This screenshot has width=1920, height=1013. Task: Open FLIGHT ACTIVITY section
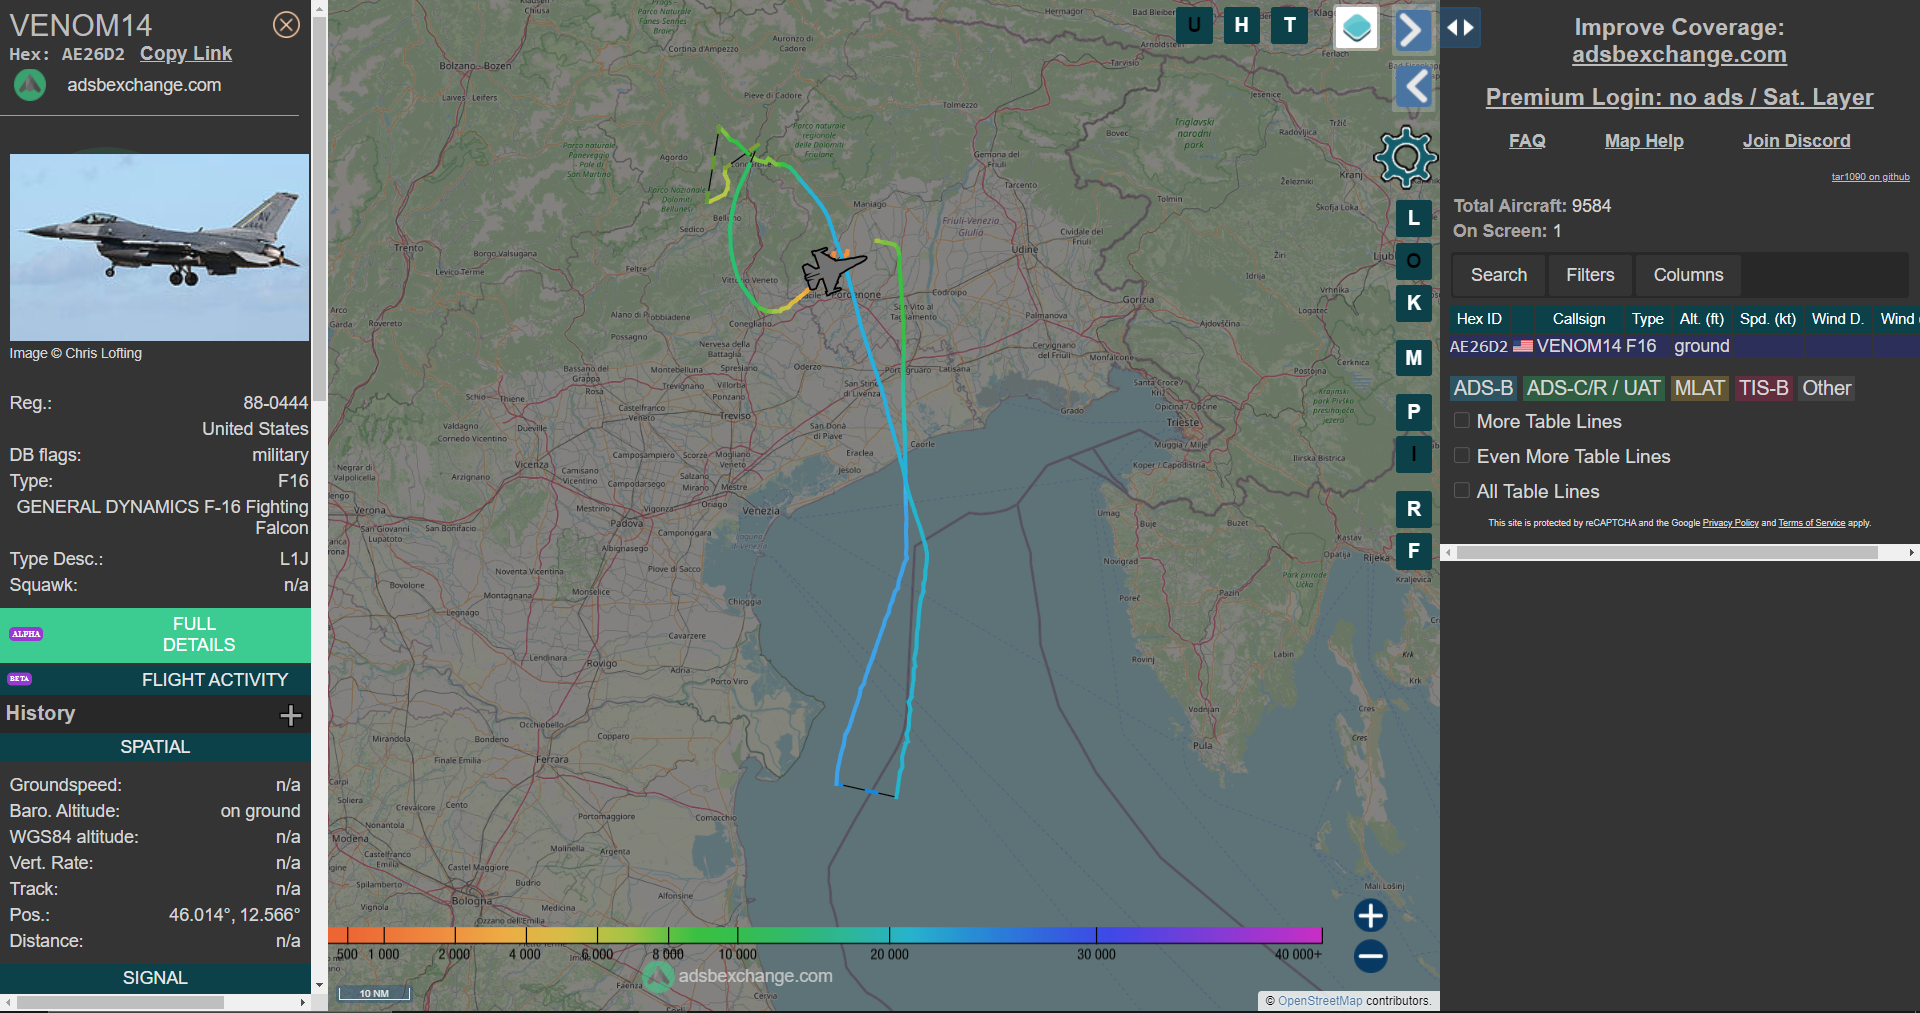pyautogui.click(x=156, y=680)
